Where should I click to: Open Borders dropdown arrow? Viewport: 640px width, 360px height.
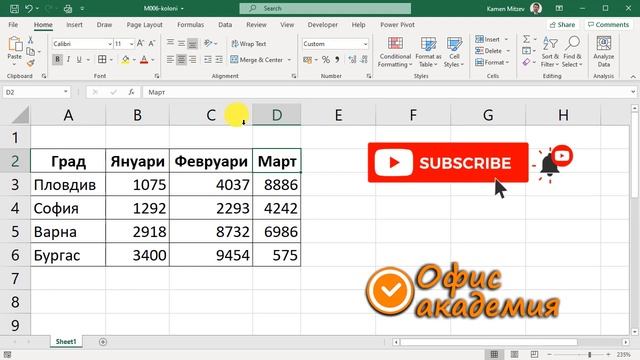[x=111, y=60]
